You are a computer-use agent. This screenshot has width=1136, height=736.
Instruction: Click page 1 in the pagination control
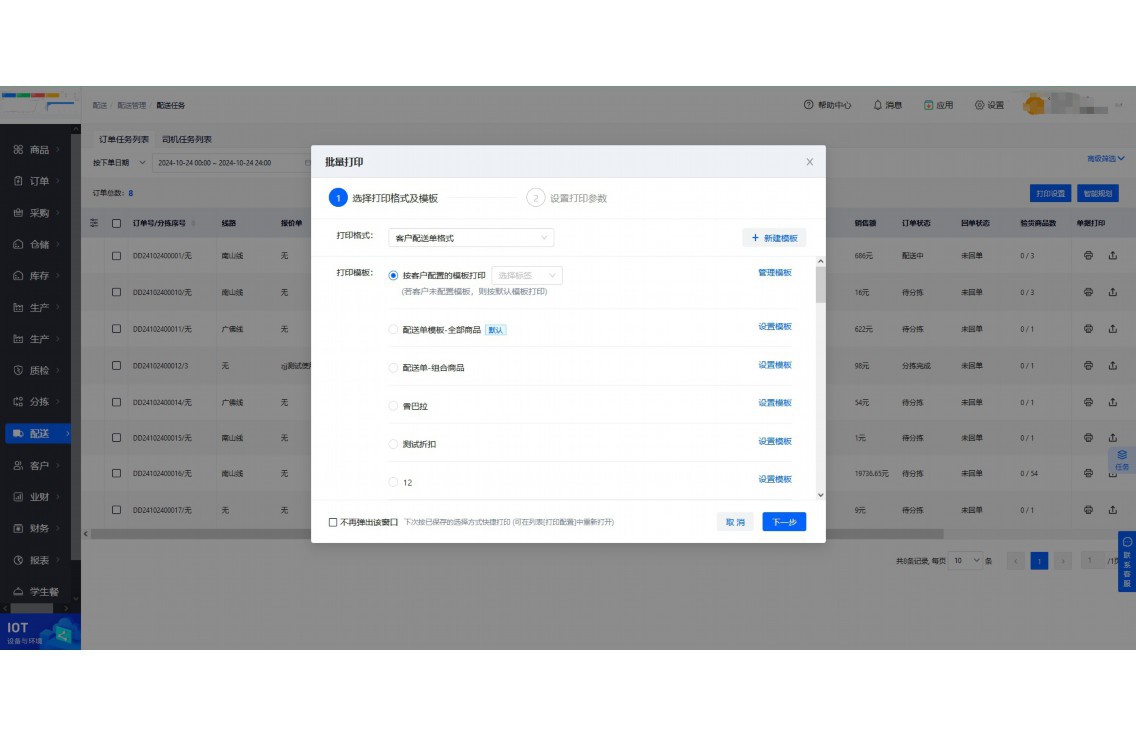pyautogui.click(x=1041, y=561)
